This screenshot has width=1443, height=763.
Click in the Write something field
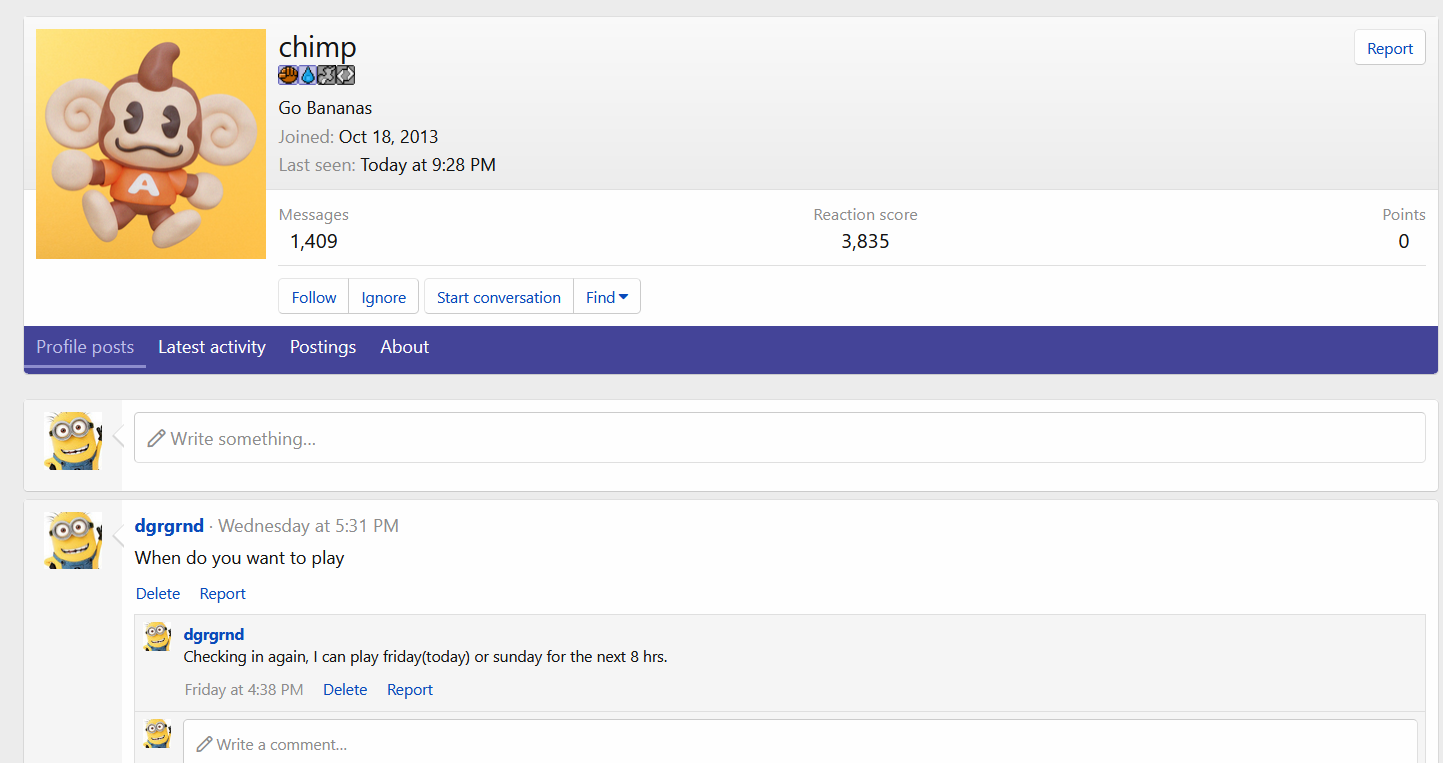780,439
